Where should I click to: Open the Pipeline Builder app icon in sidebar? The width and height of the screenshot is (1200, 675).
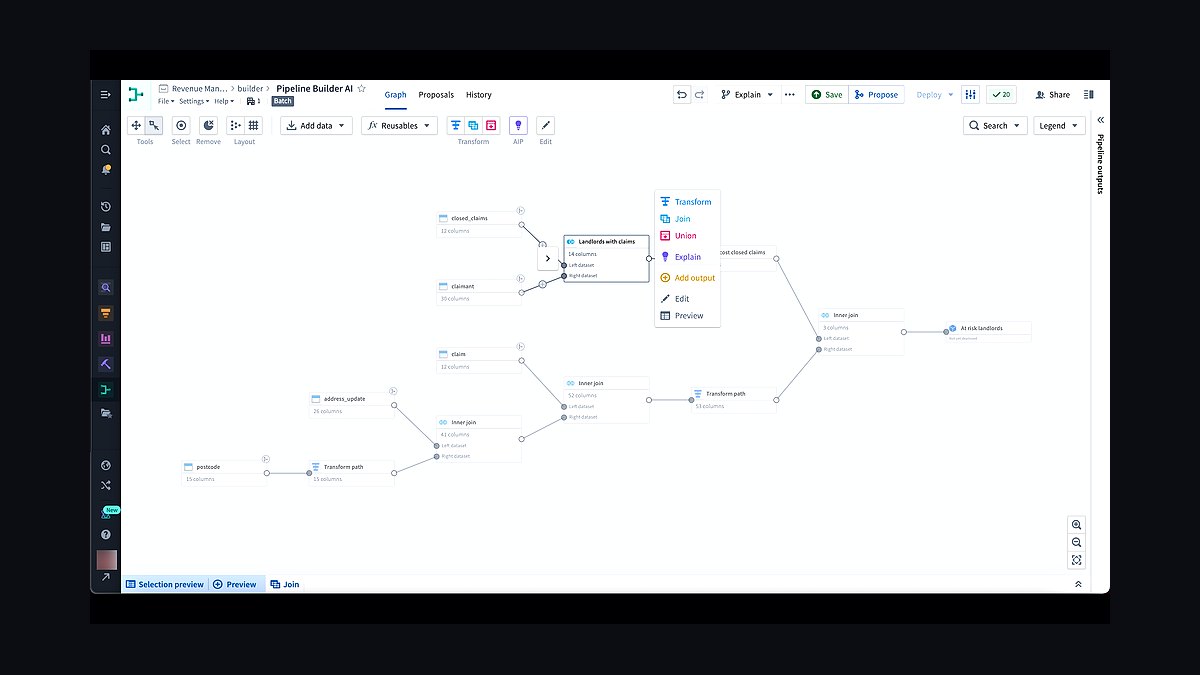pos(106,389)
